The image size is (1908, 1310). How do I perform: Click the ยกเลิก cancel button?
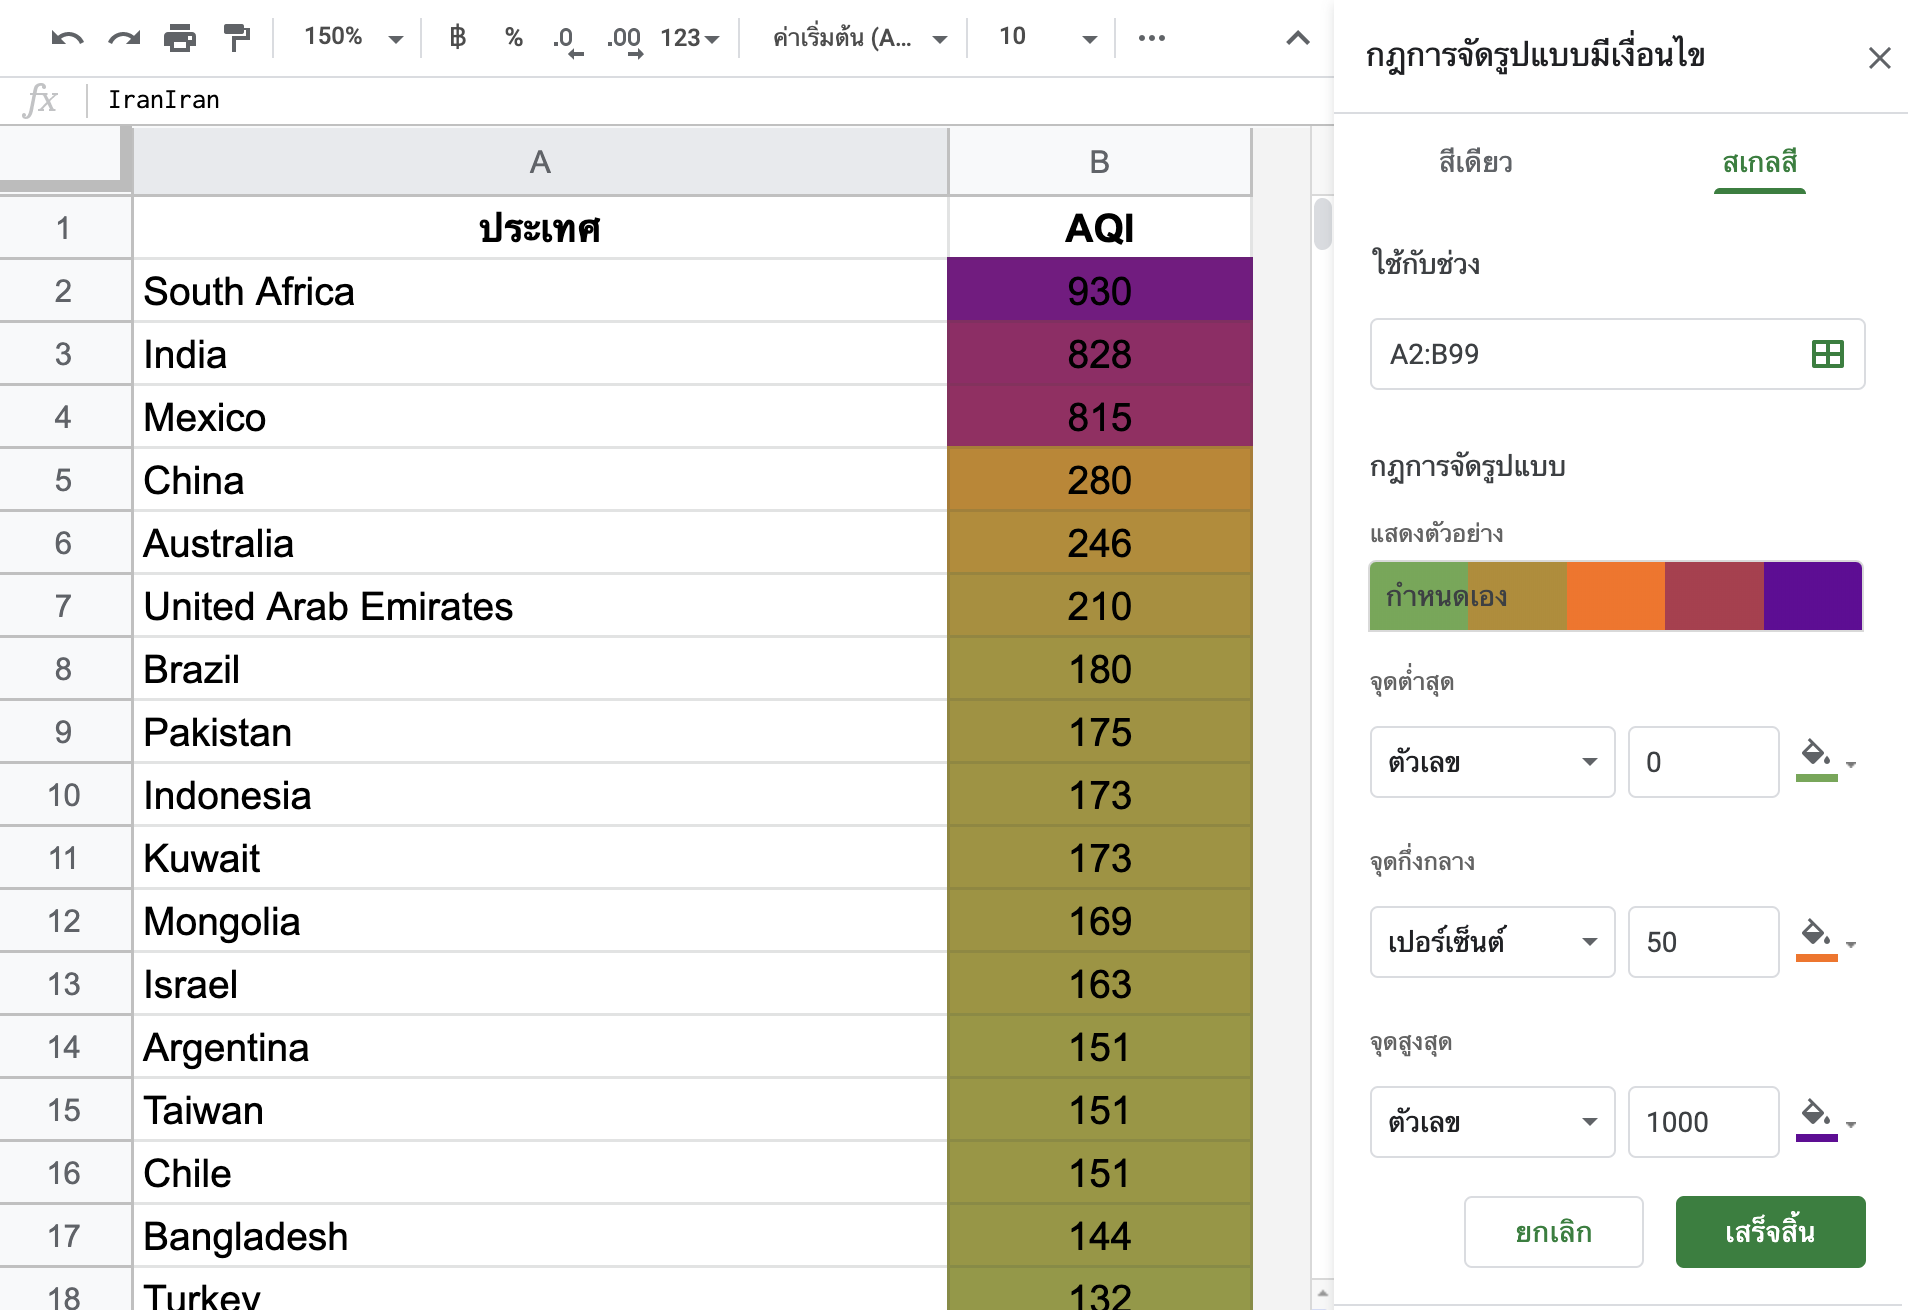coord(1553,1232)
